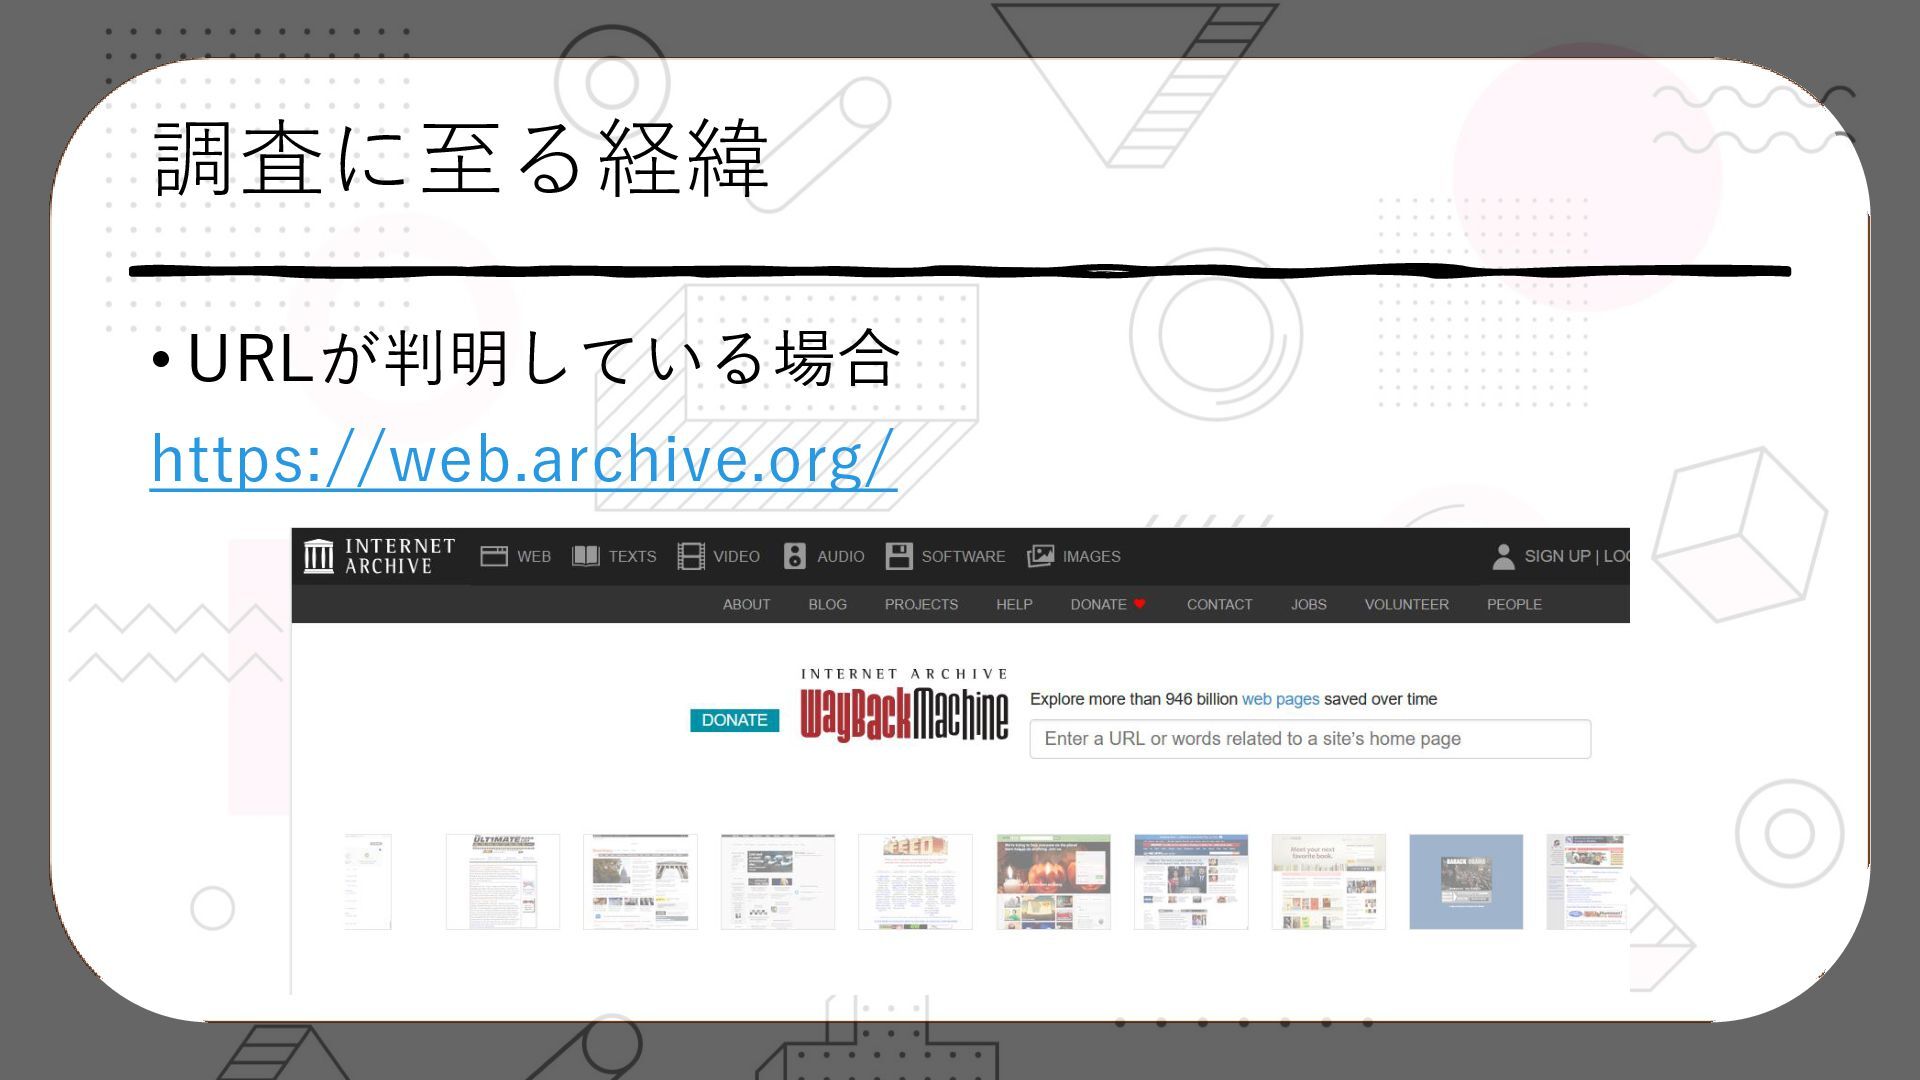Open the VOLUNTEER link
1920x1080 pixels.
(1406, 604)
